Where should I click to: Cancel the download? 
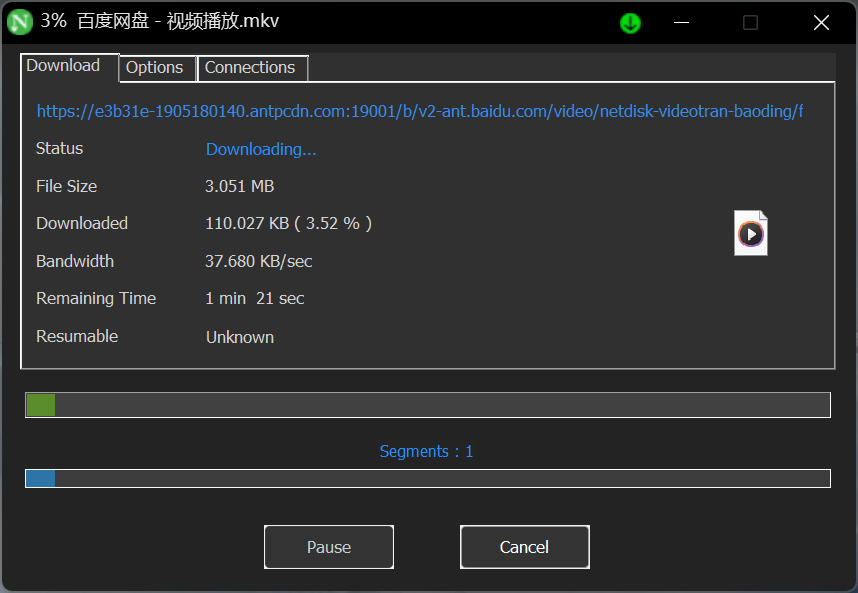point(524,547)
